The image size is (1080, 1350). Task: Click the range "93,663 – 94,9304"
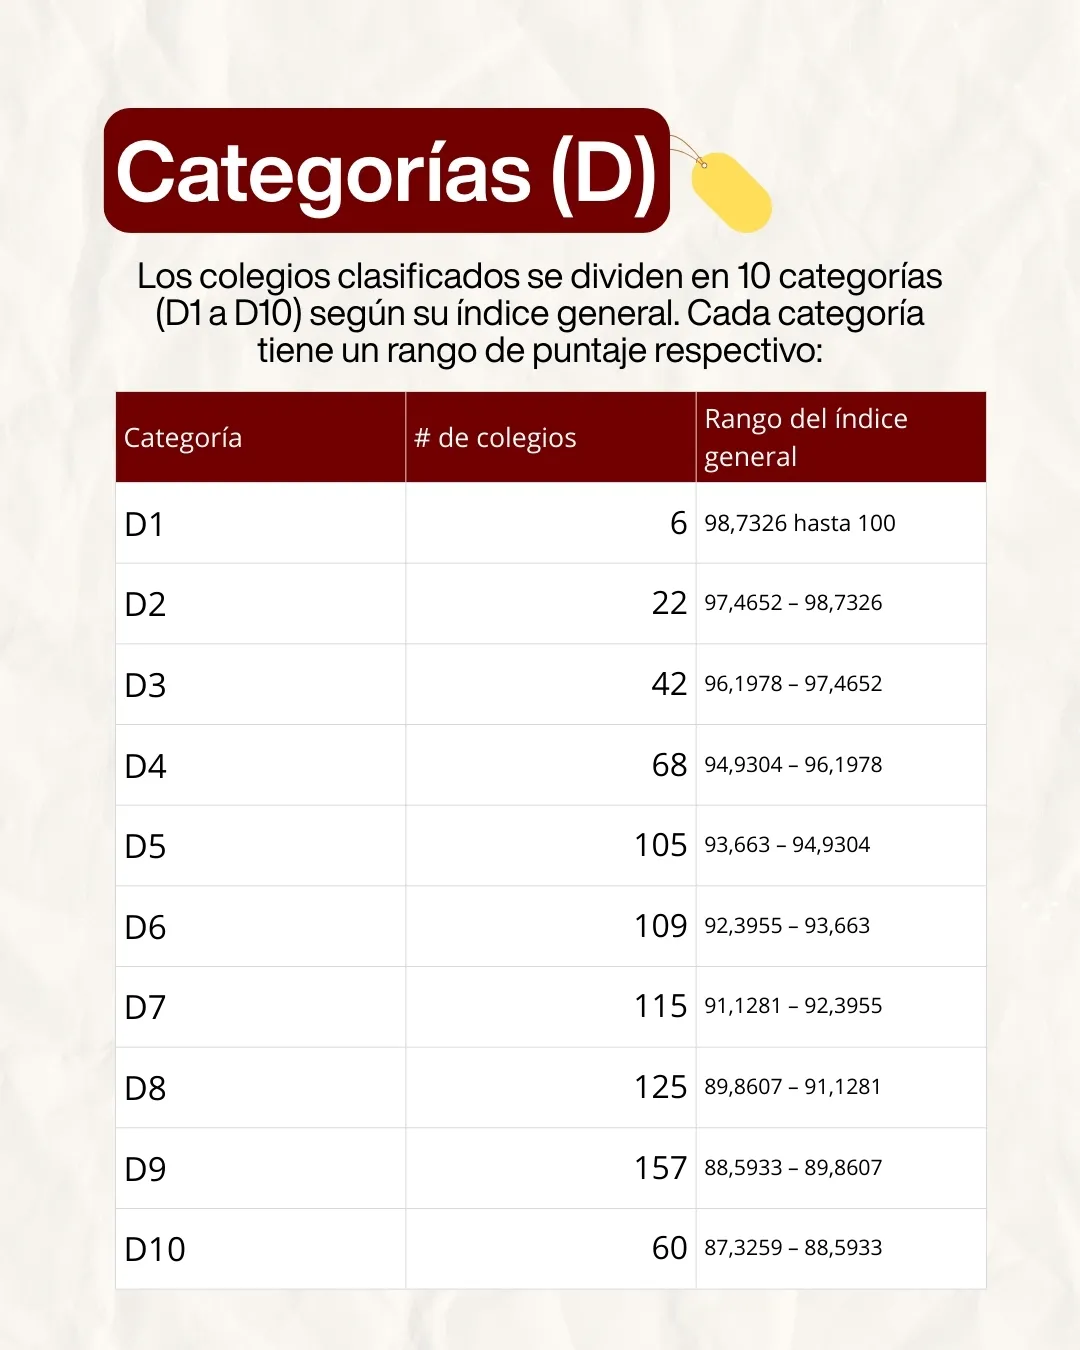(x=787, y=845)
